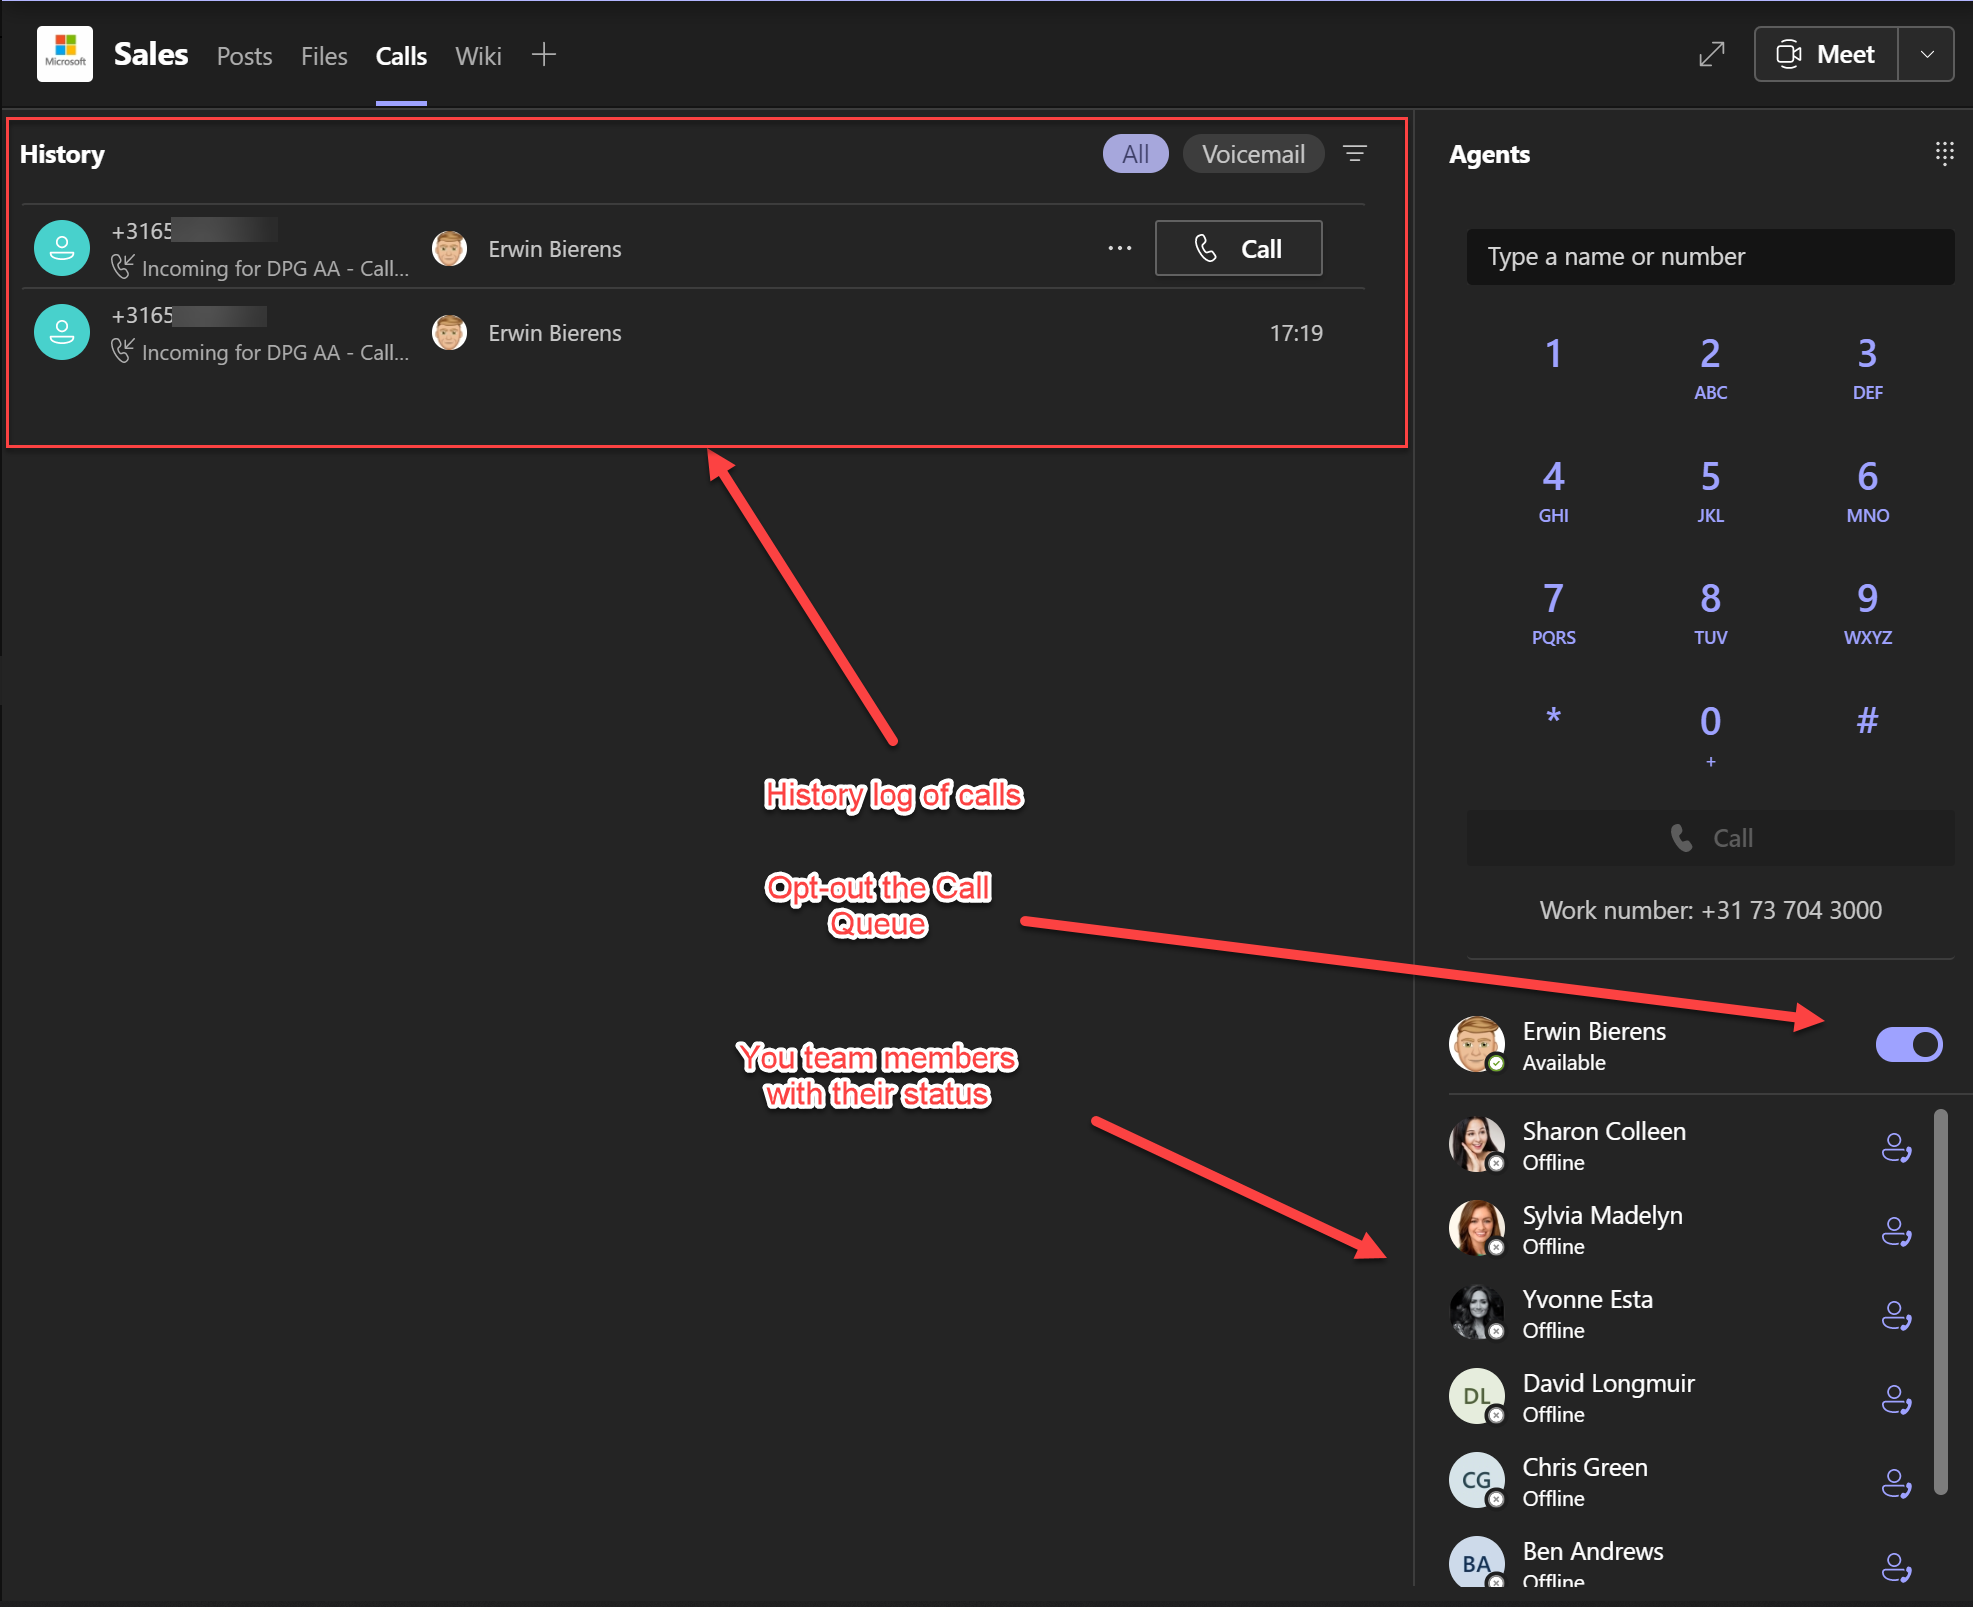Switch to the Posts tab
Screen dimensions: 1973x1607
(x=244, y=56)
